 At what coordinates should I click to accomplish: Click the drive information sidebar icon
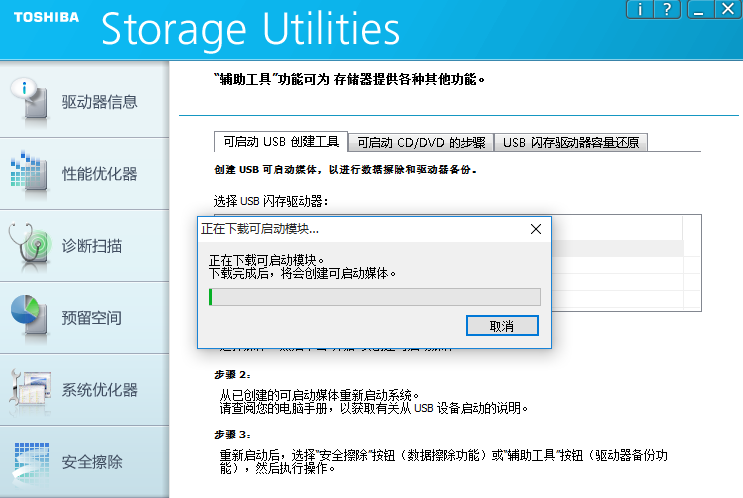coord(28,101)
